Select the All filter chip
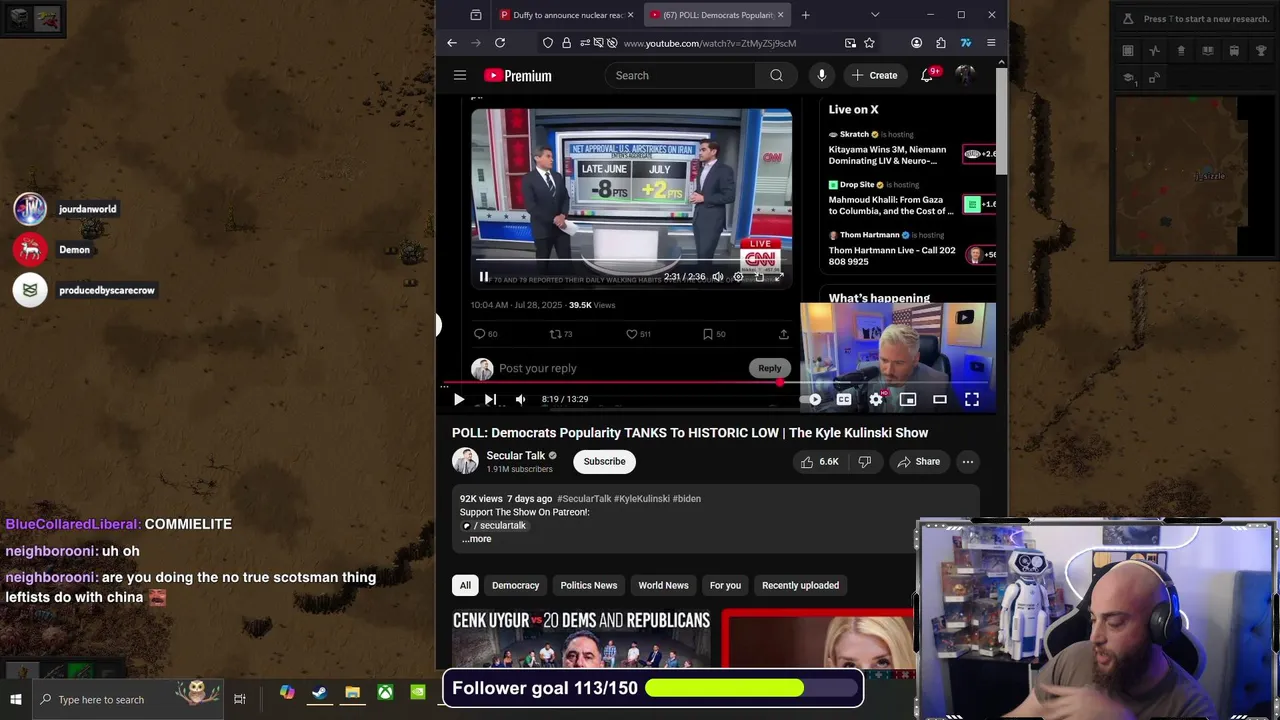The height and width of the screenshot is (720, 1280). tap(465, 585)
